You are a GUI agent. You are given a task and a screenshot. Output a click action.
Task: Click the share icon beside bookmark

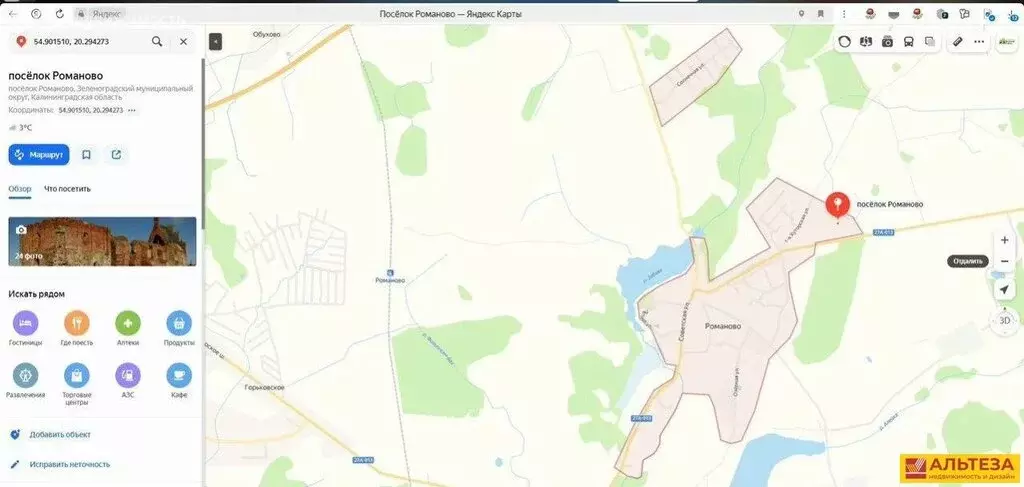(116, 155)
